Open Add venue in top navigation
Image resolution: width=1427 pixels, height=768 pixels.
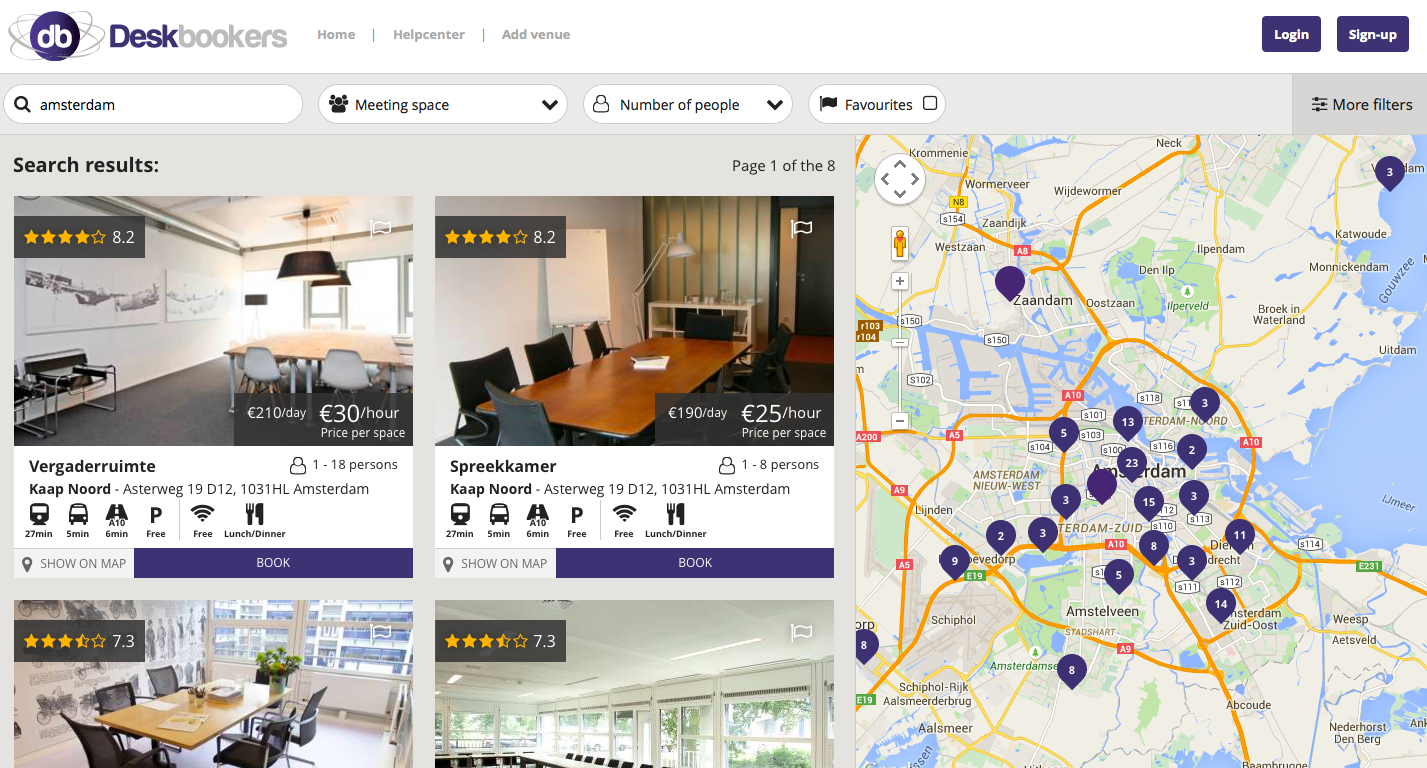[536, 34]
